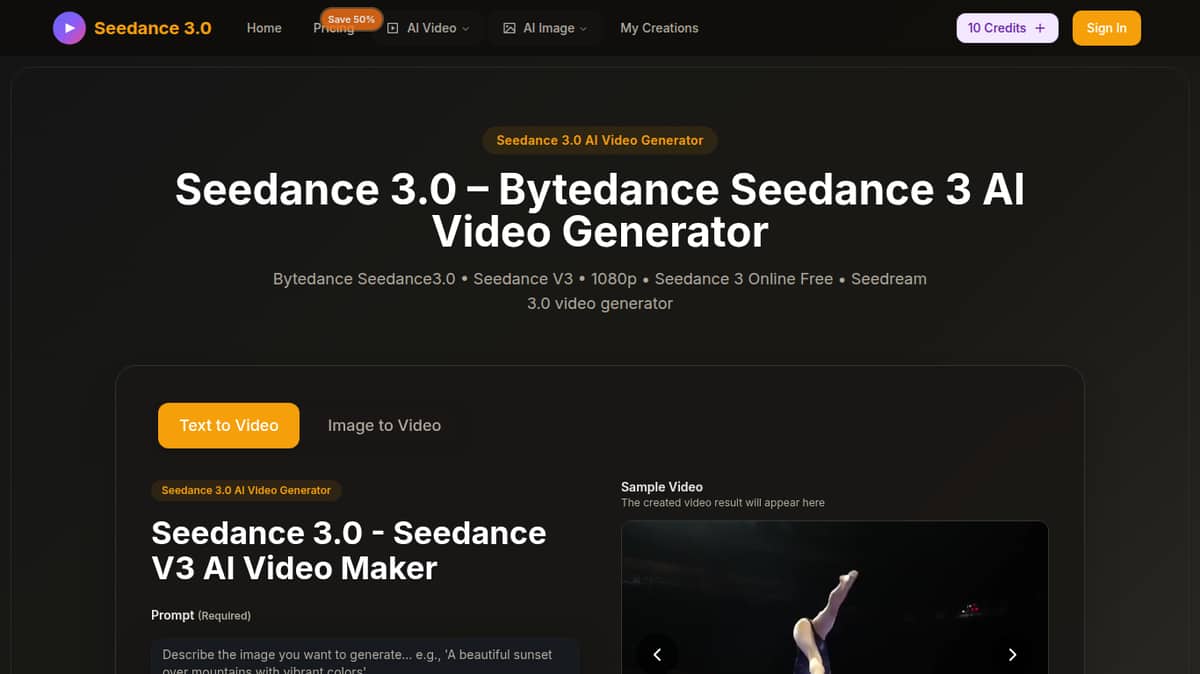1200x674 pixels.
Task: Click the main Bytedance Seedance 3 headline
Action: (600, 210)
